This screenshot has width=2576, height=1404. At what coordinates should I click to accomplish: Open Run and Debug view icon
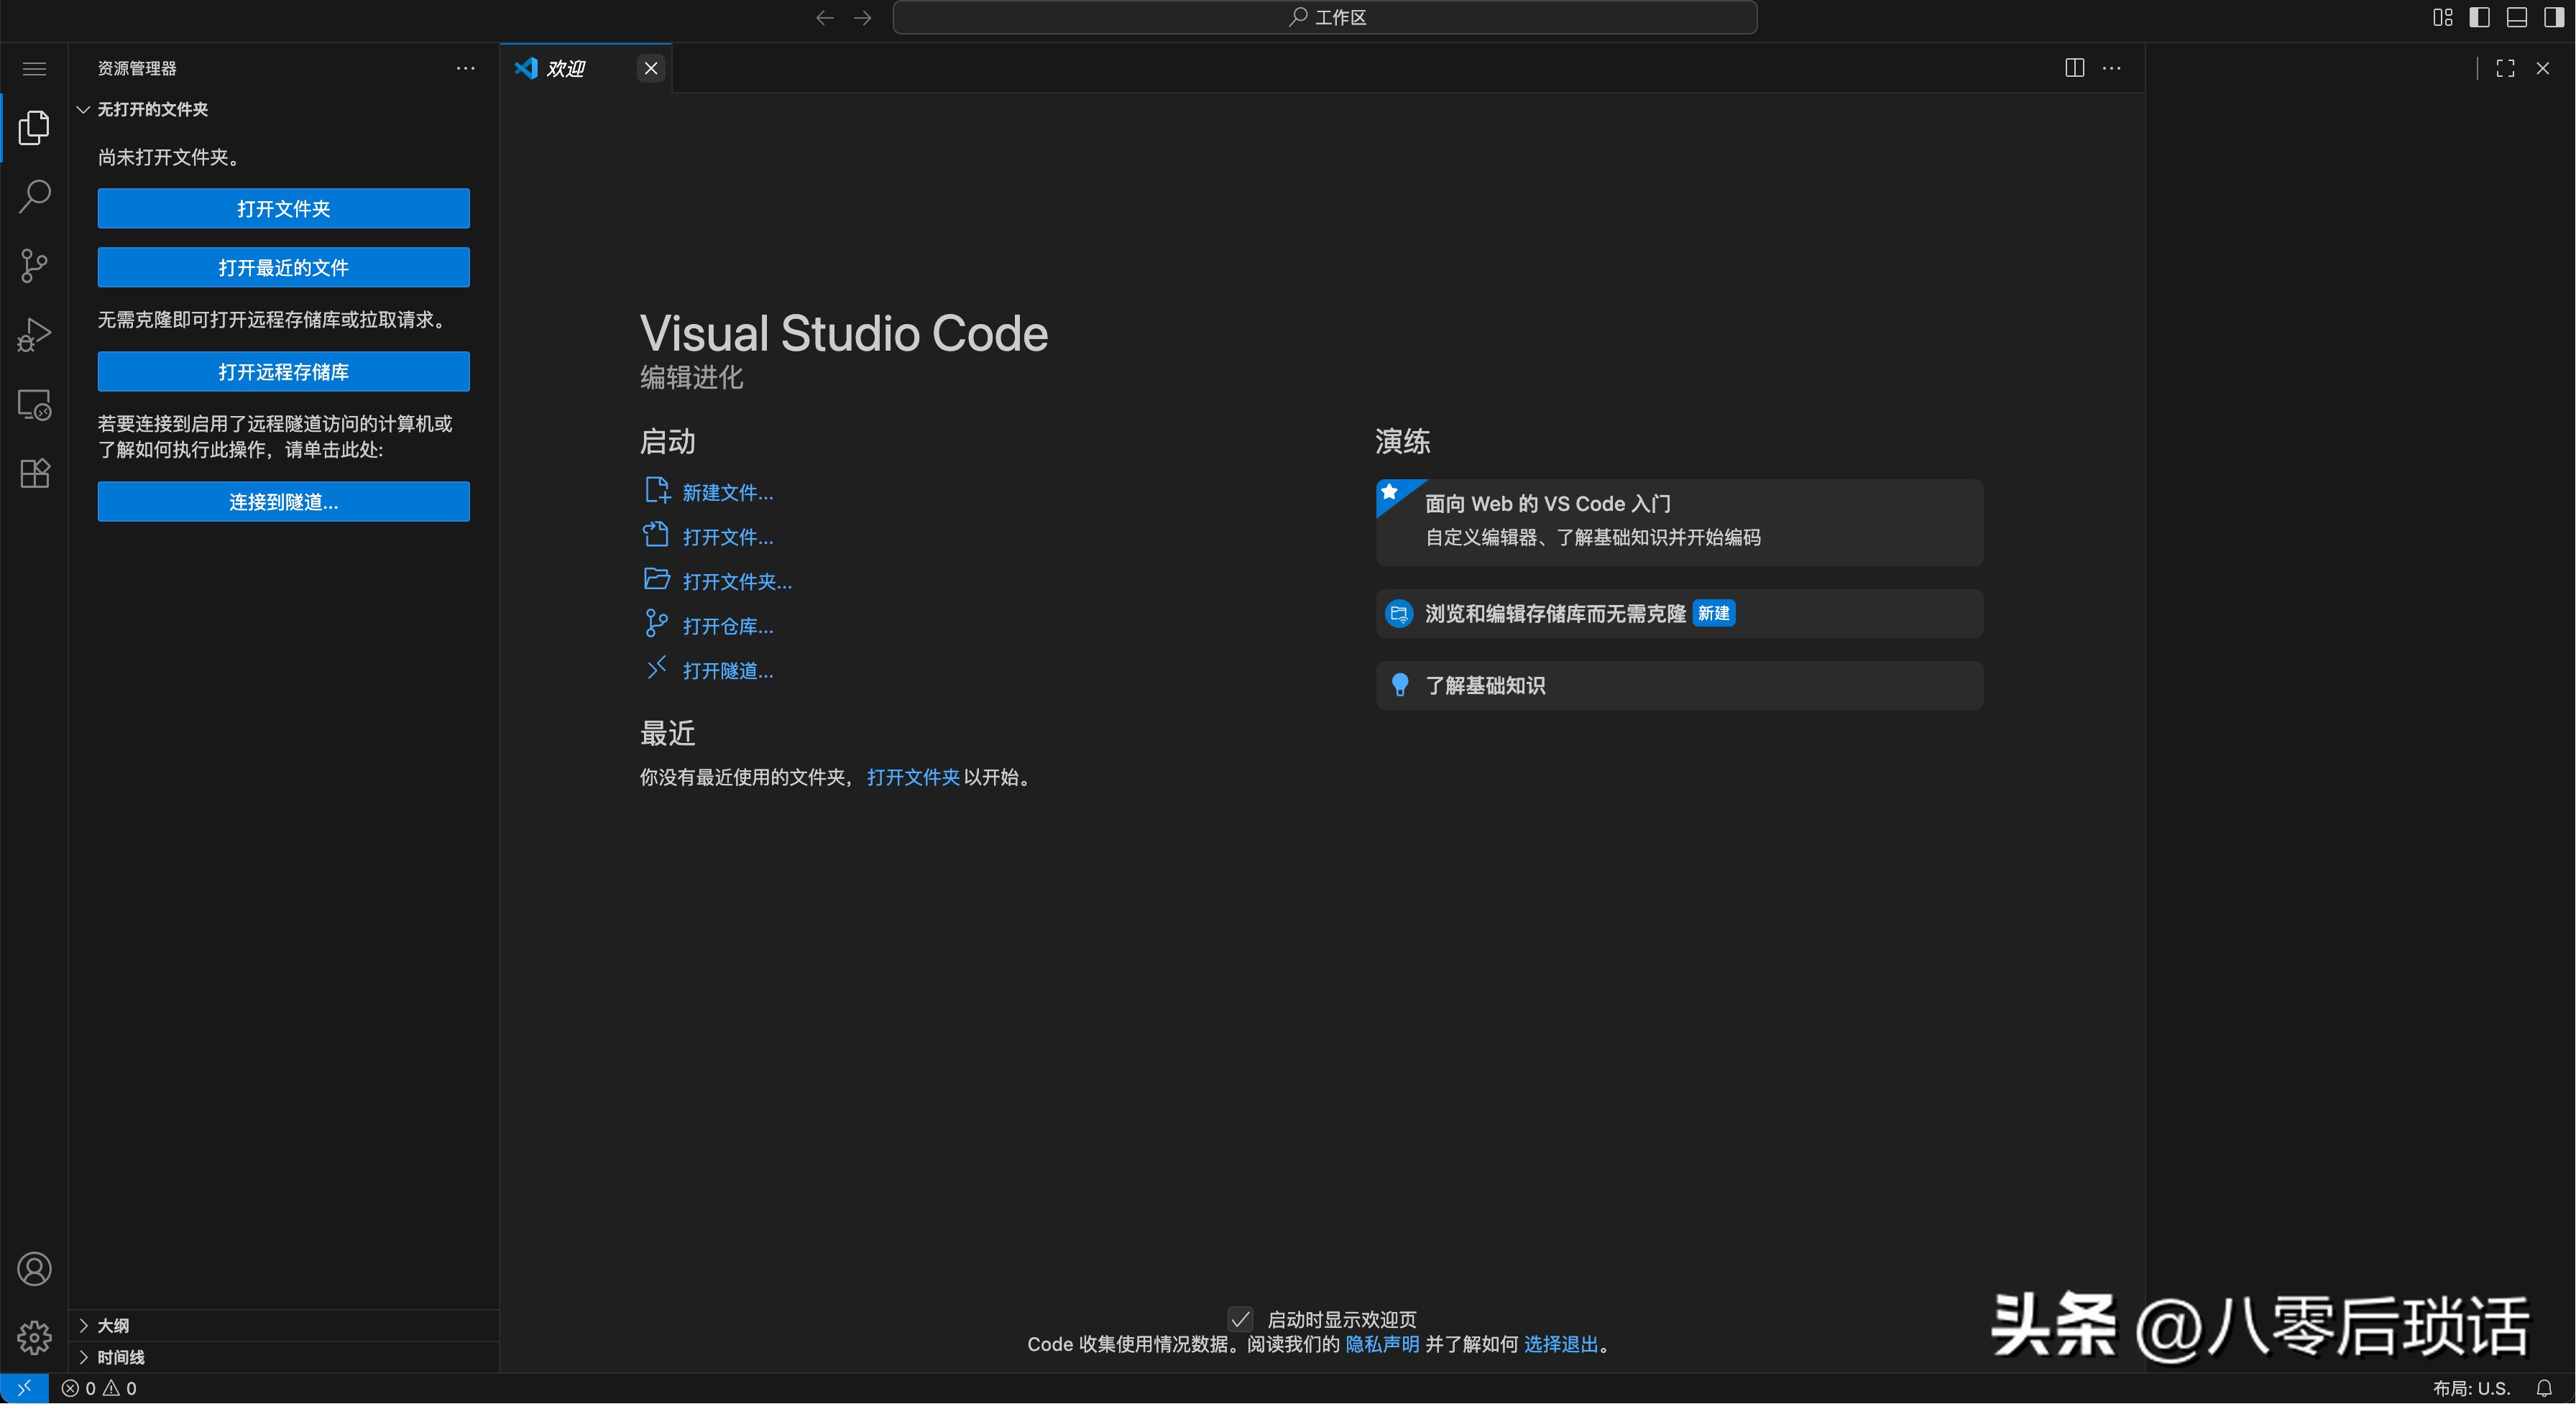point(34,335)
